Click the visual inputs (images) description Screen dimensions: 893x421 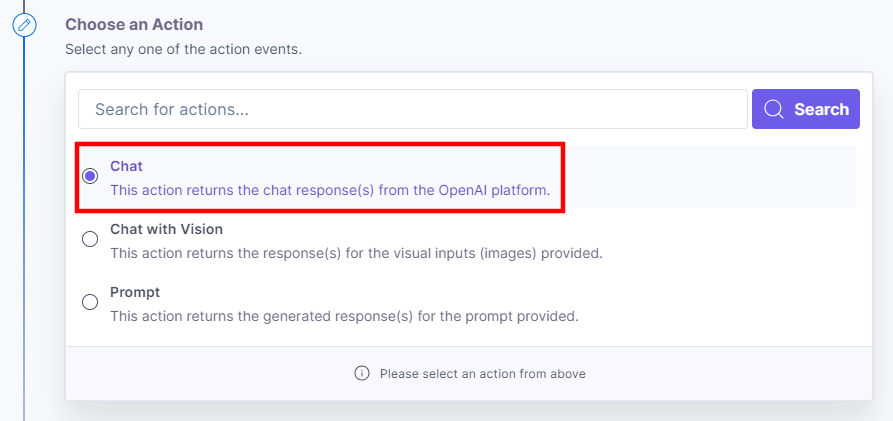(x=356, y=253)
